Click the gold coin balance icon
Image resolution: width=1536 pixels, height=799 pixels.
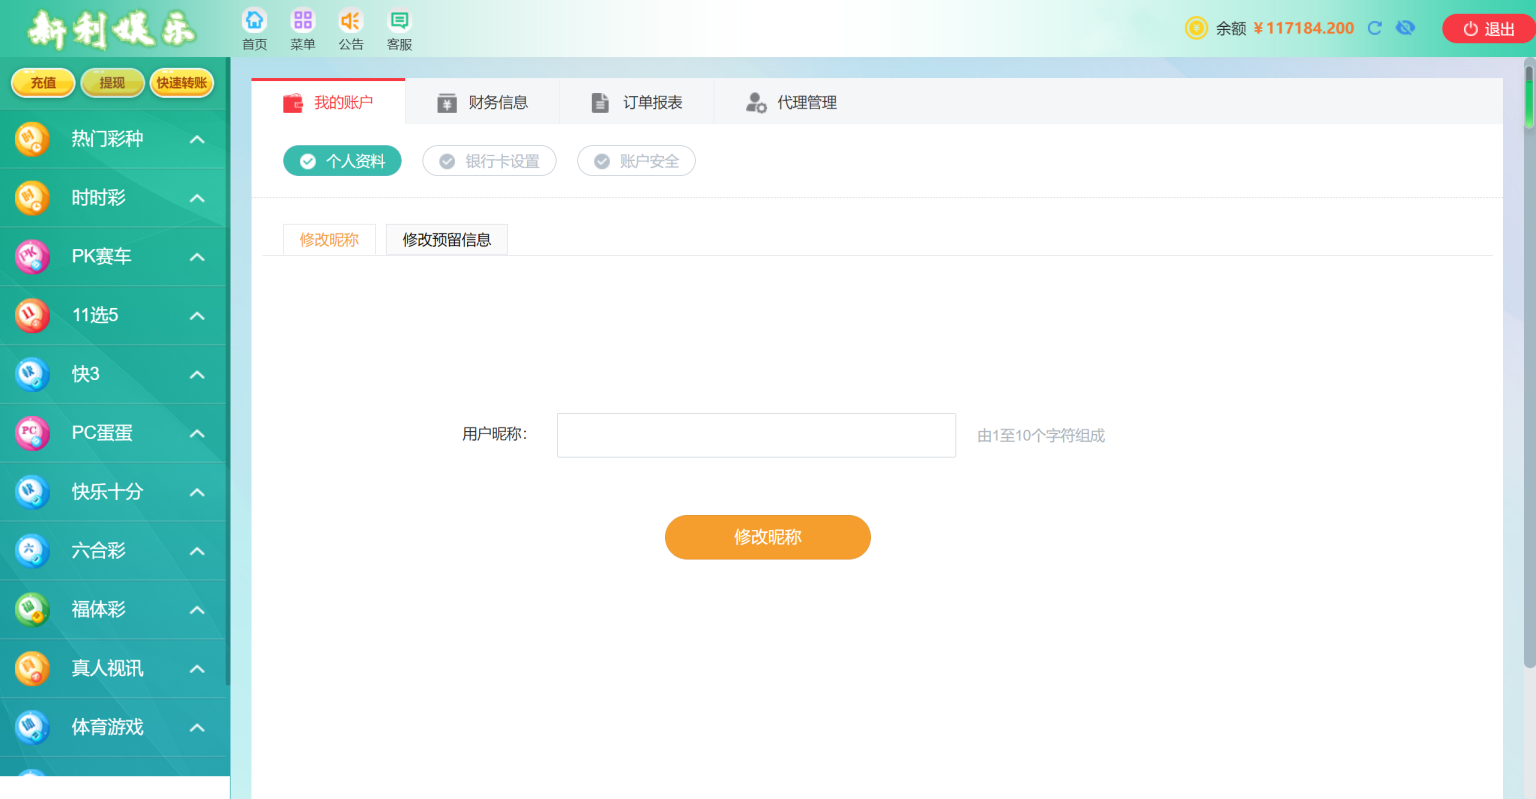pos(1196,28)
